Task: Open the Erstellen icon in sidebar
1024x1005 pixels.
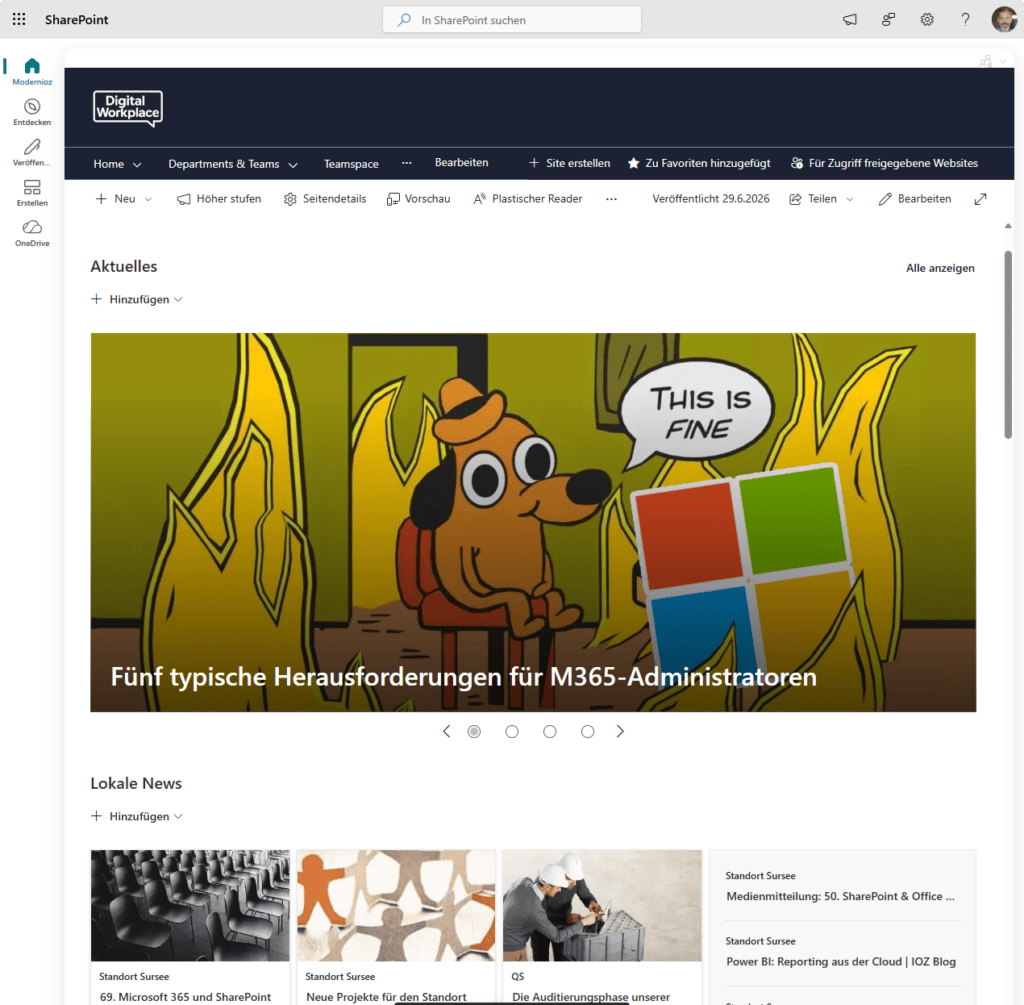Action: pyautogui.click(x=32, y=187)
